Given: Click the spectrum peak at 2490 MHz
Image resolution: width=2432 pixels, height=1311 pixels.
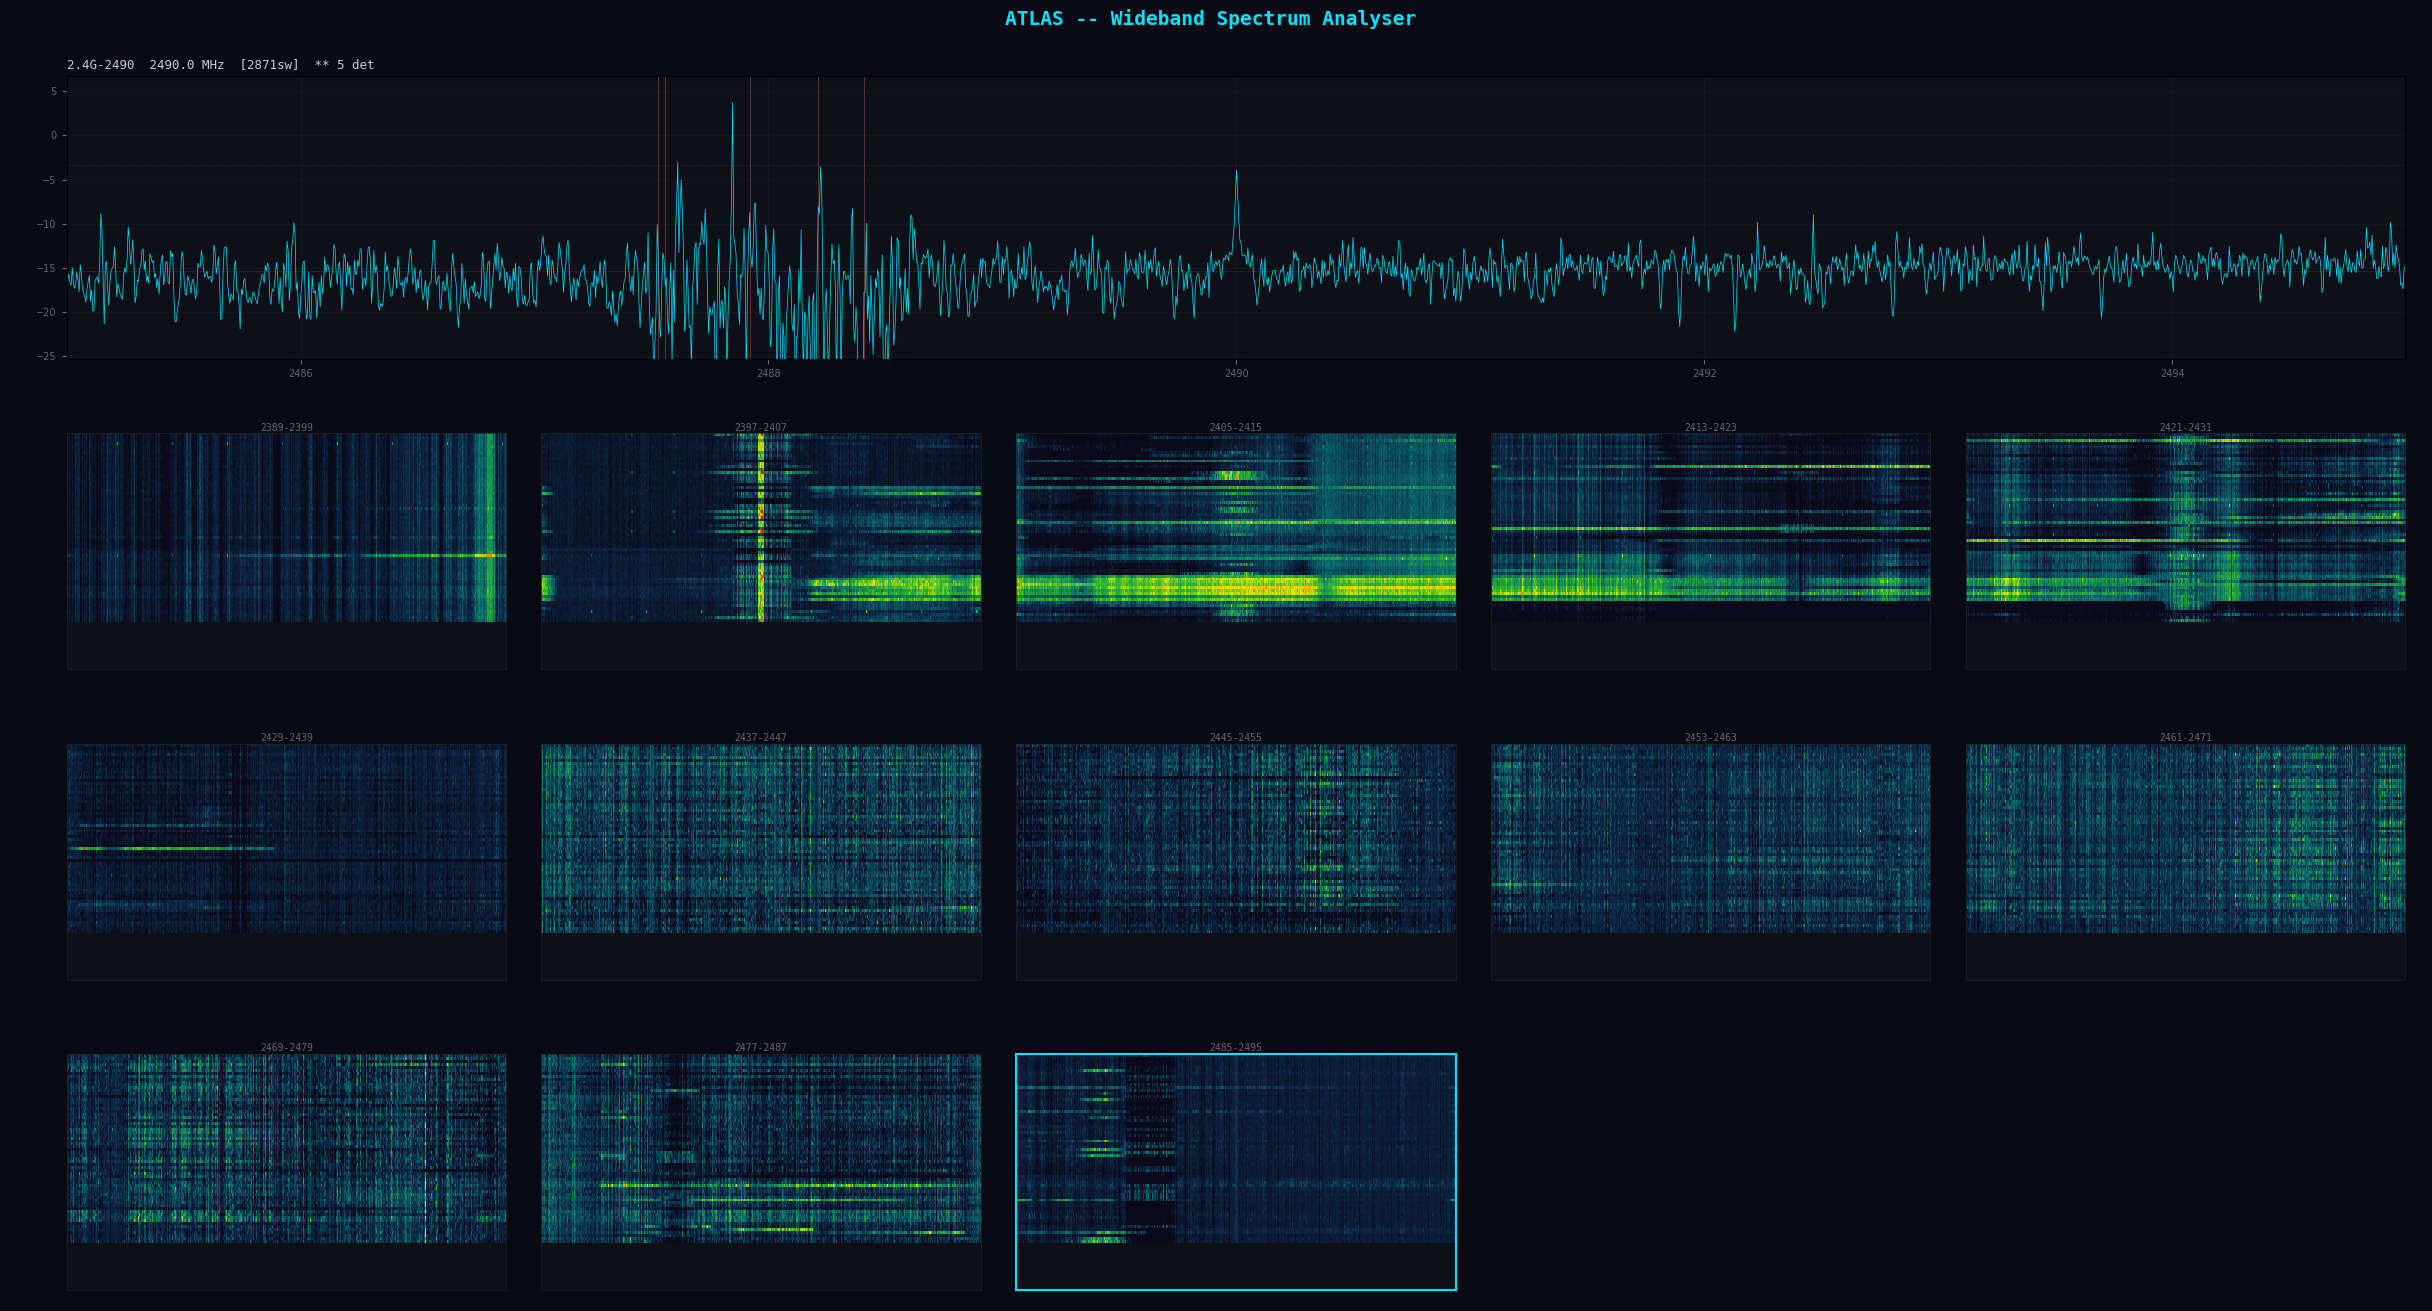Looking at the screenshot, I should pos(1236,173).
